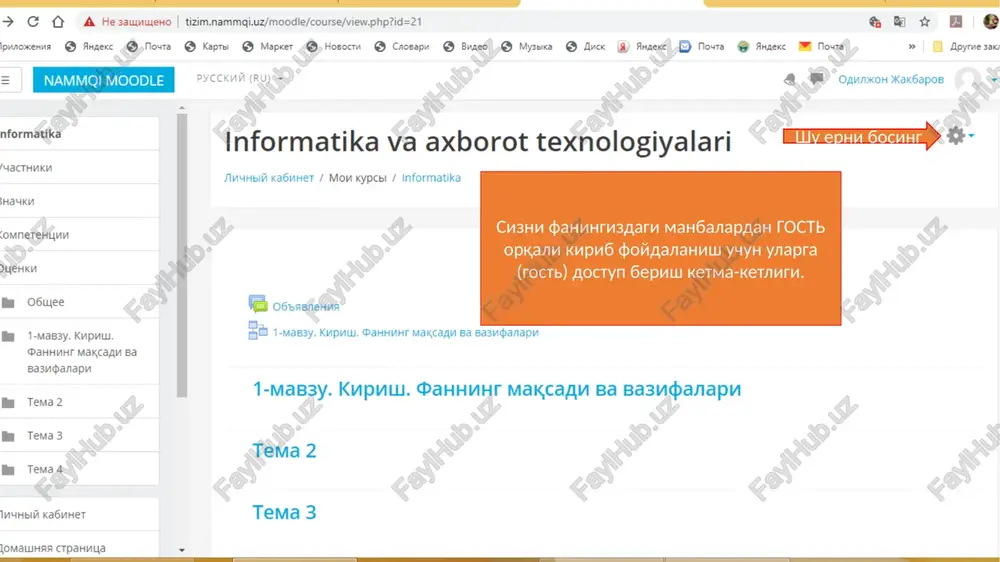The height and width of the screenshot is (562, 1000).
Task: Open the Тема 2 section heading
Action: click(x=284, y=450)
